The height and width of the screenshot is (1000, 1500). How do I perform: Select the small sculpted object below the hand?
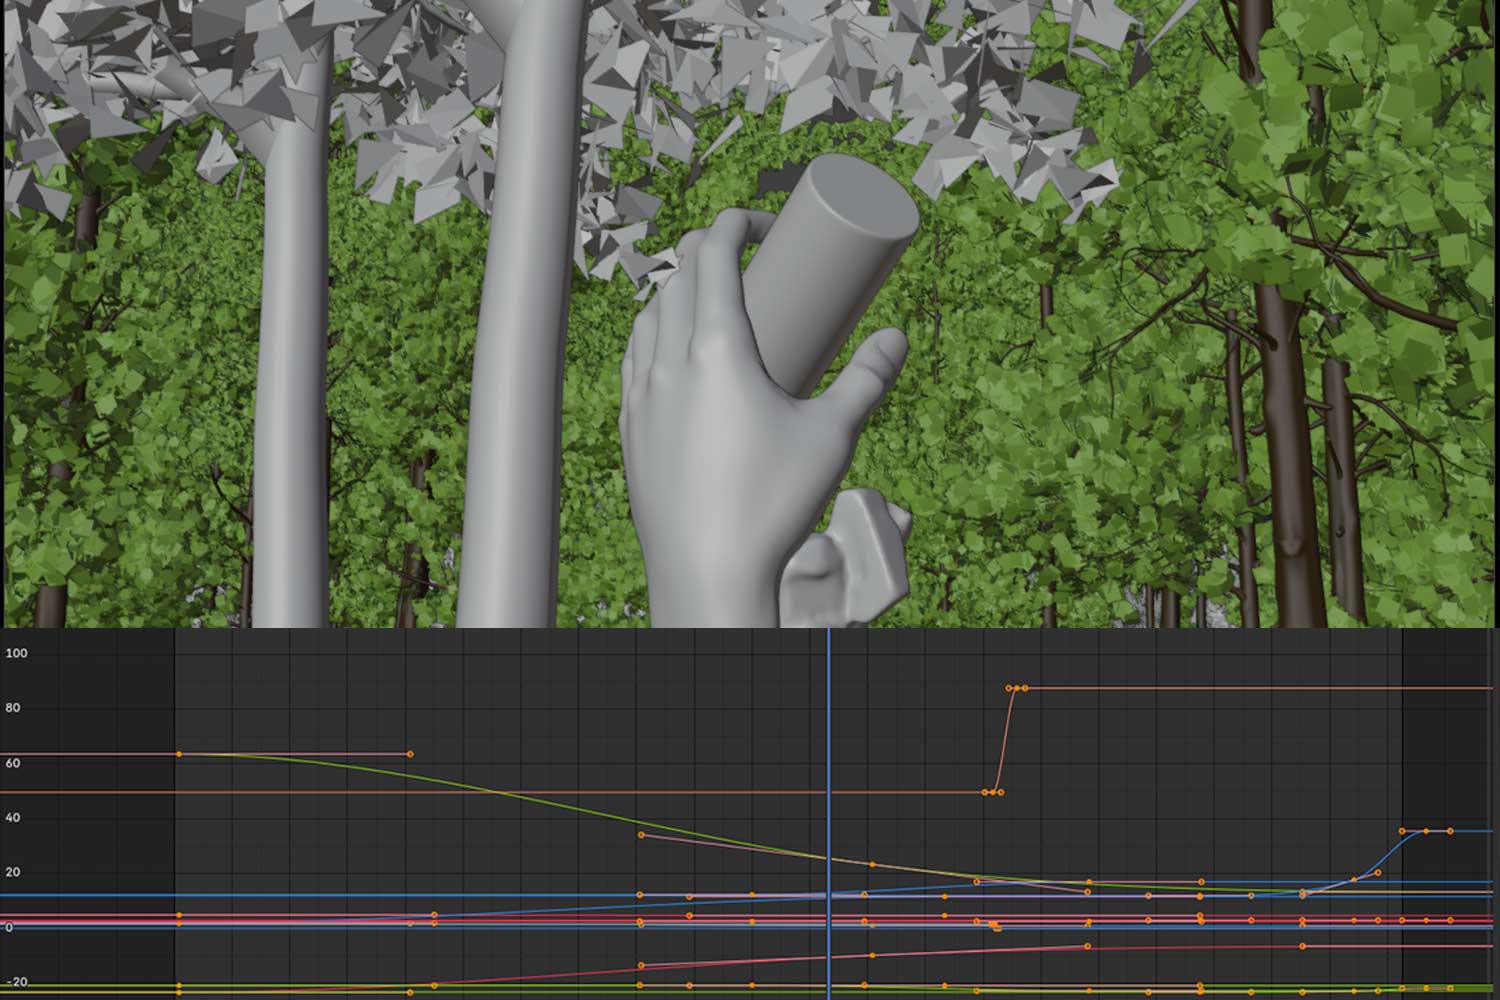pyautogui.click(x=846, y=558)
